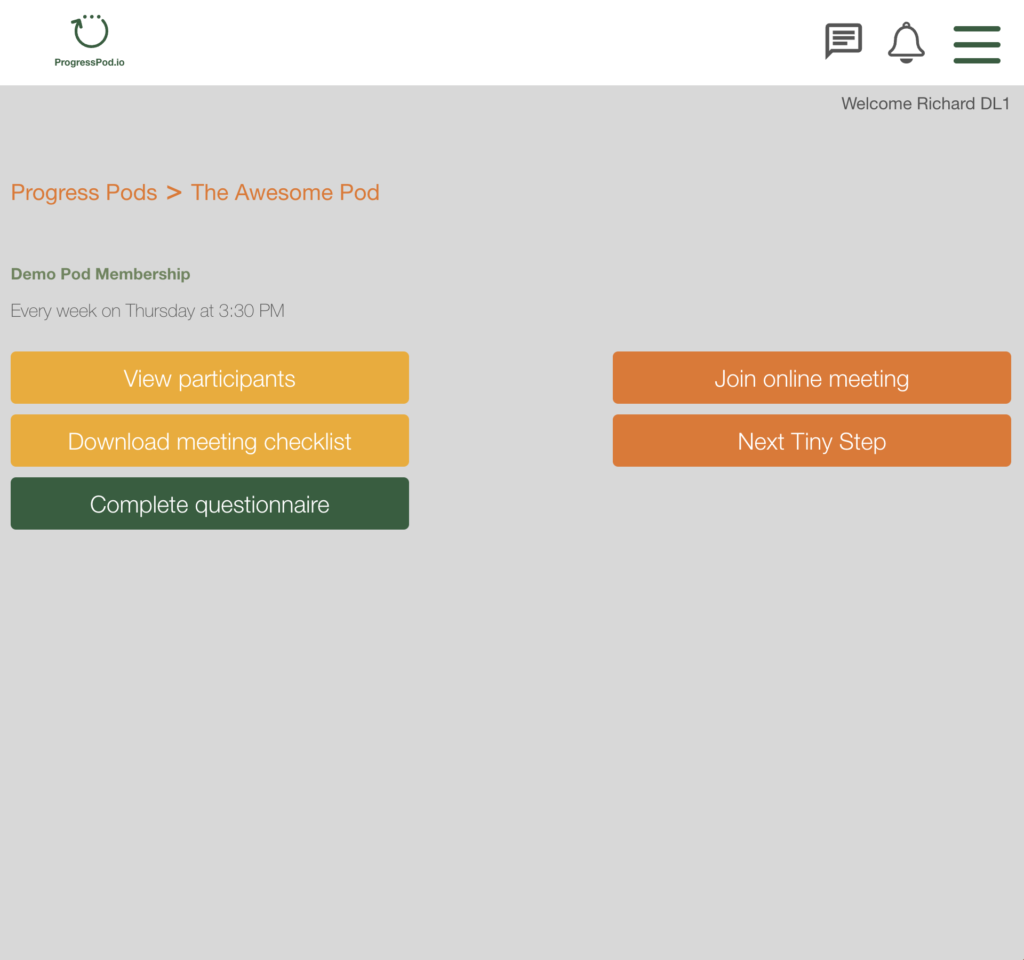The image size is (1024, 960).
Task: Open the hamburger menu
Action: 976,44
